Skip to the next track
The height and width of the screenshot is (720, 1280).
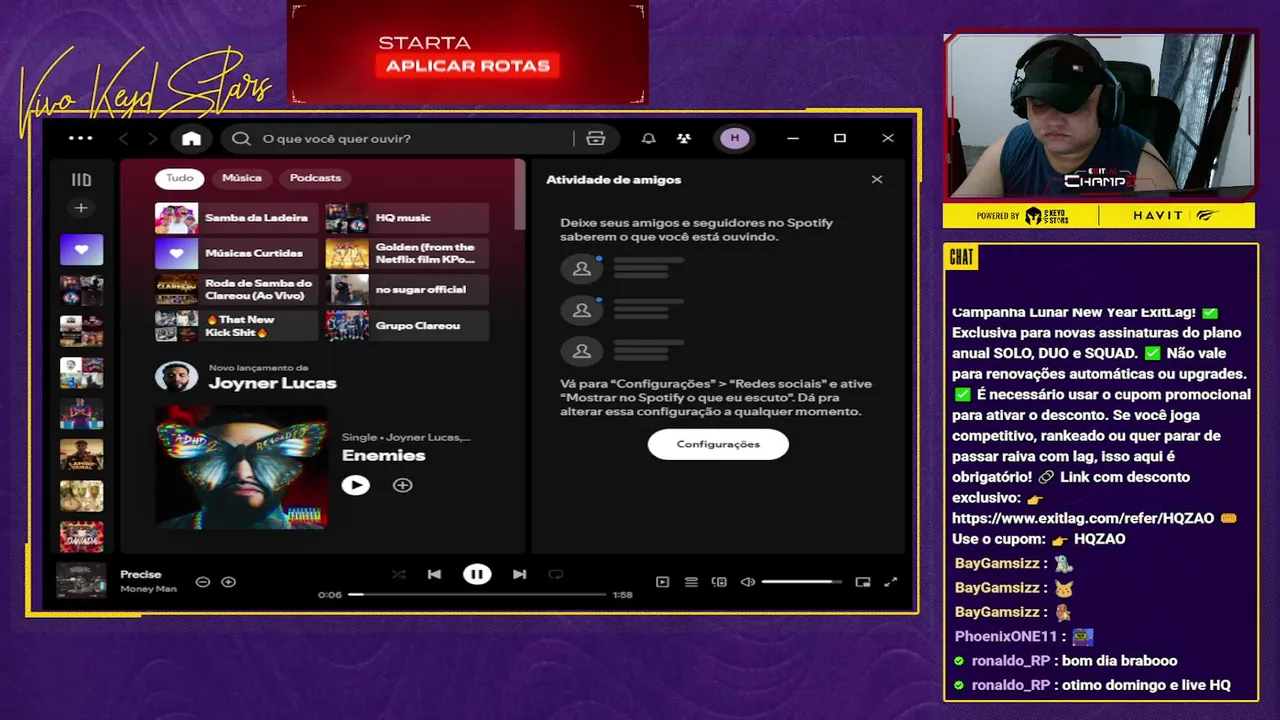coord(519,574)
